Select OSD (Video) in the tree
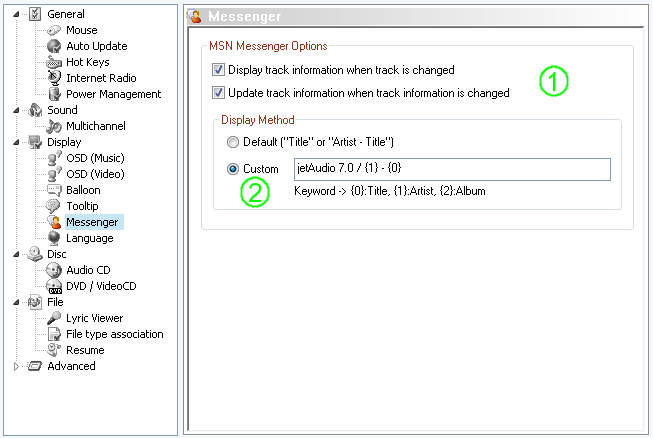Image resolution: width=653 pixels, height=438 pixels. [x=95, y=174]
